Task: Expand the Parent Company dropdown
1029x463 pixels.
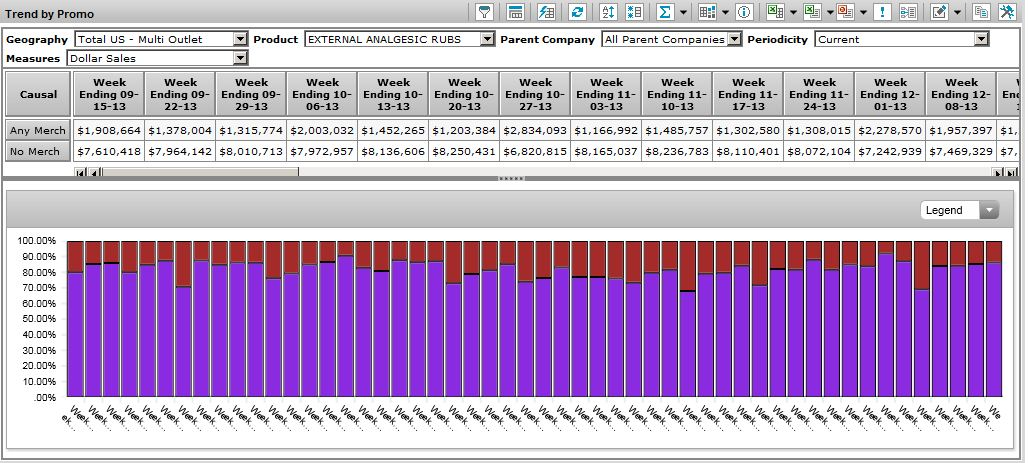Action: pos(734,39)
